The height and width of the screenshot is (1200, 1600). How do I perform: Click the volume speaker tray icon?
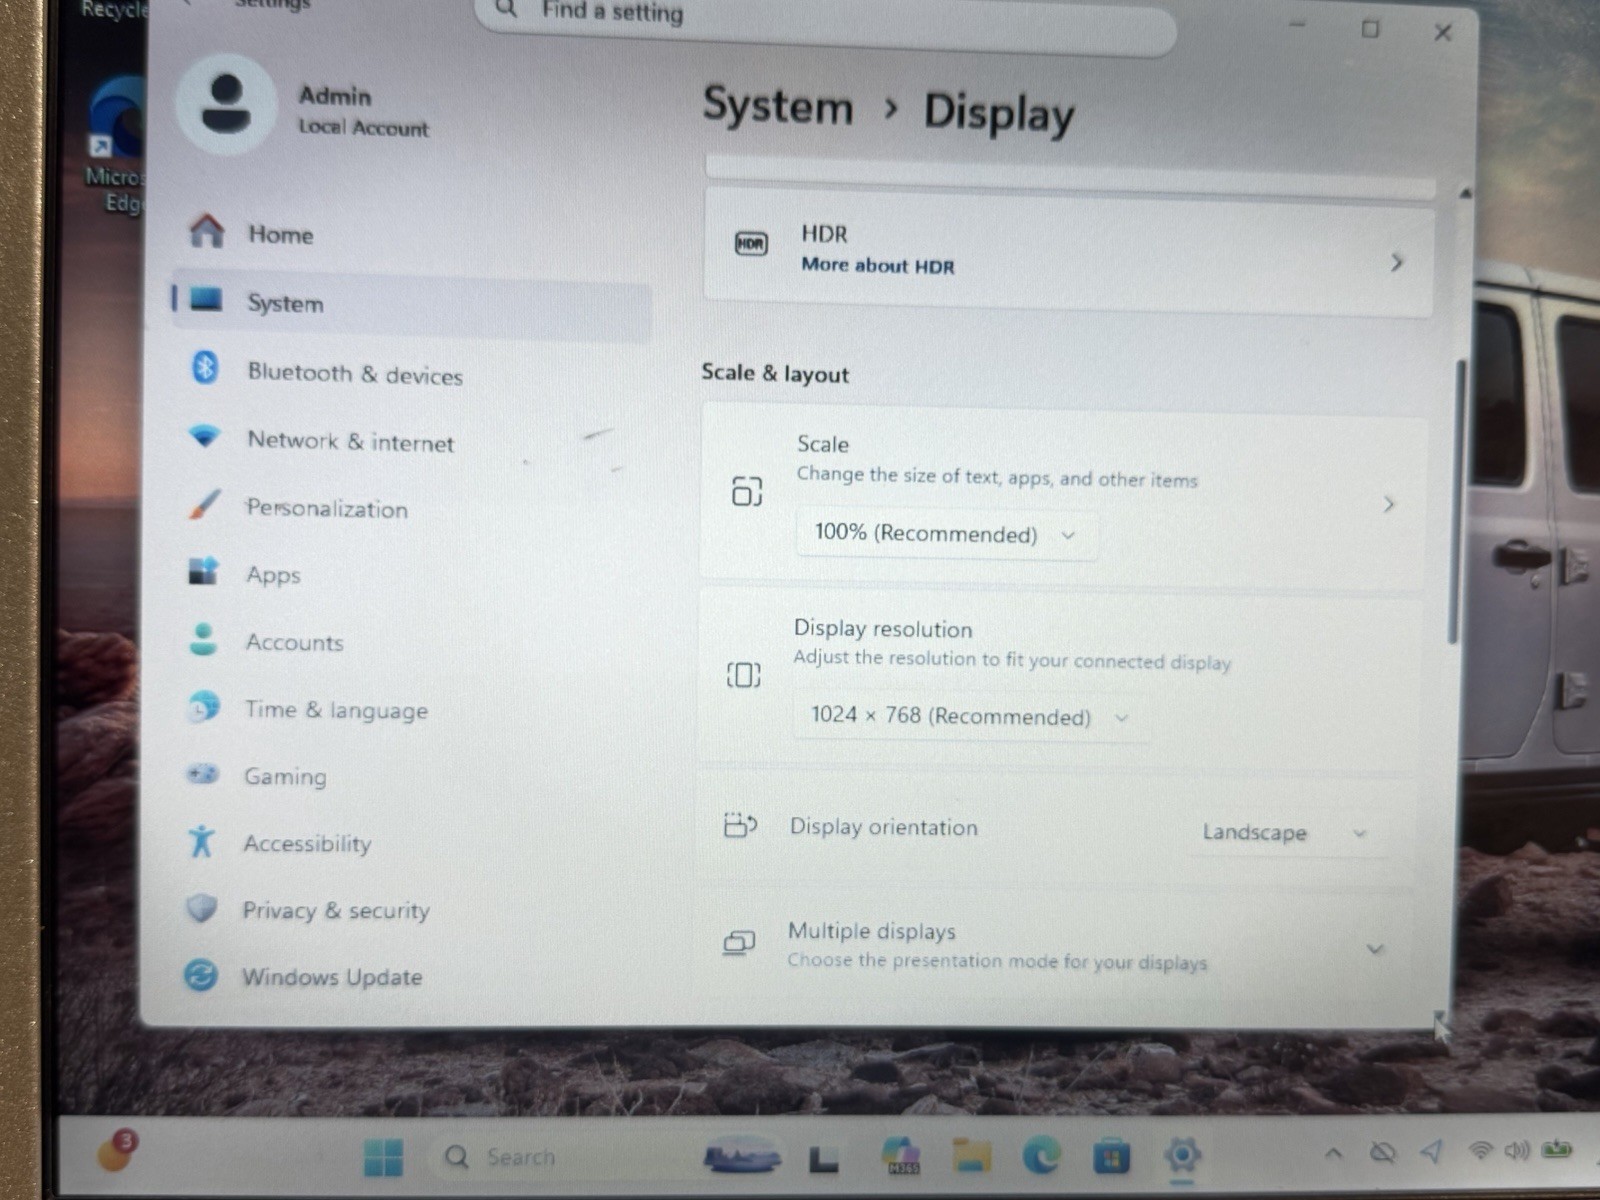pyautogui.click(x=1517, y=1150)
